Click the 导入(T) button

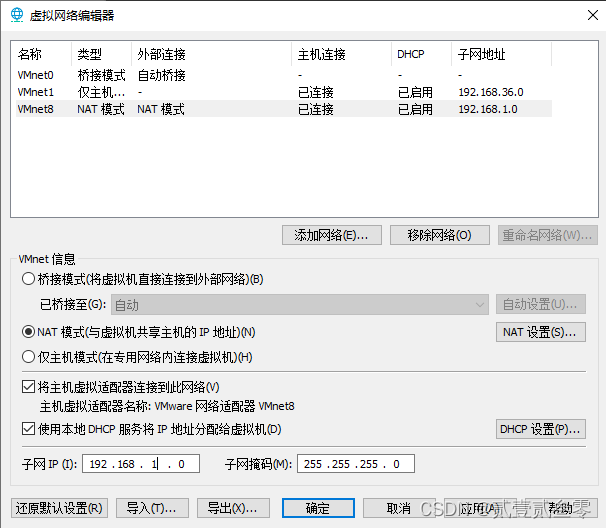point(152,508)
